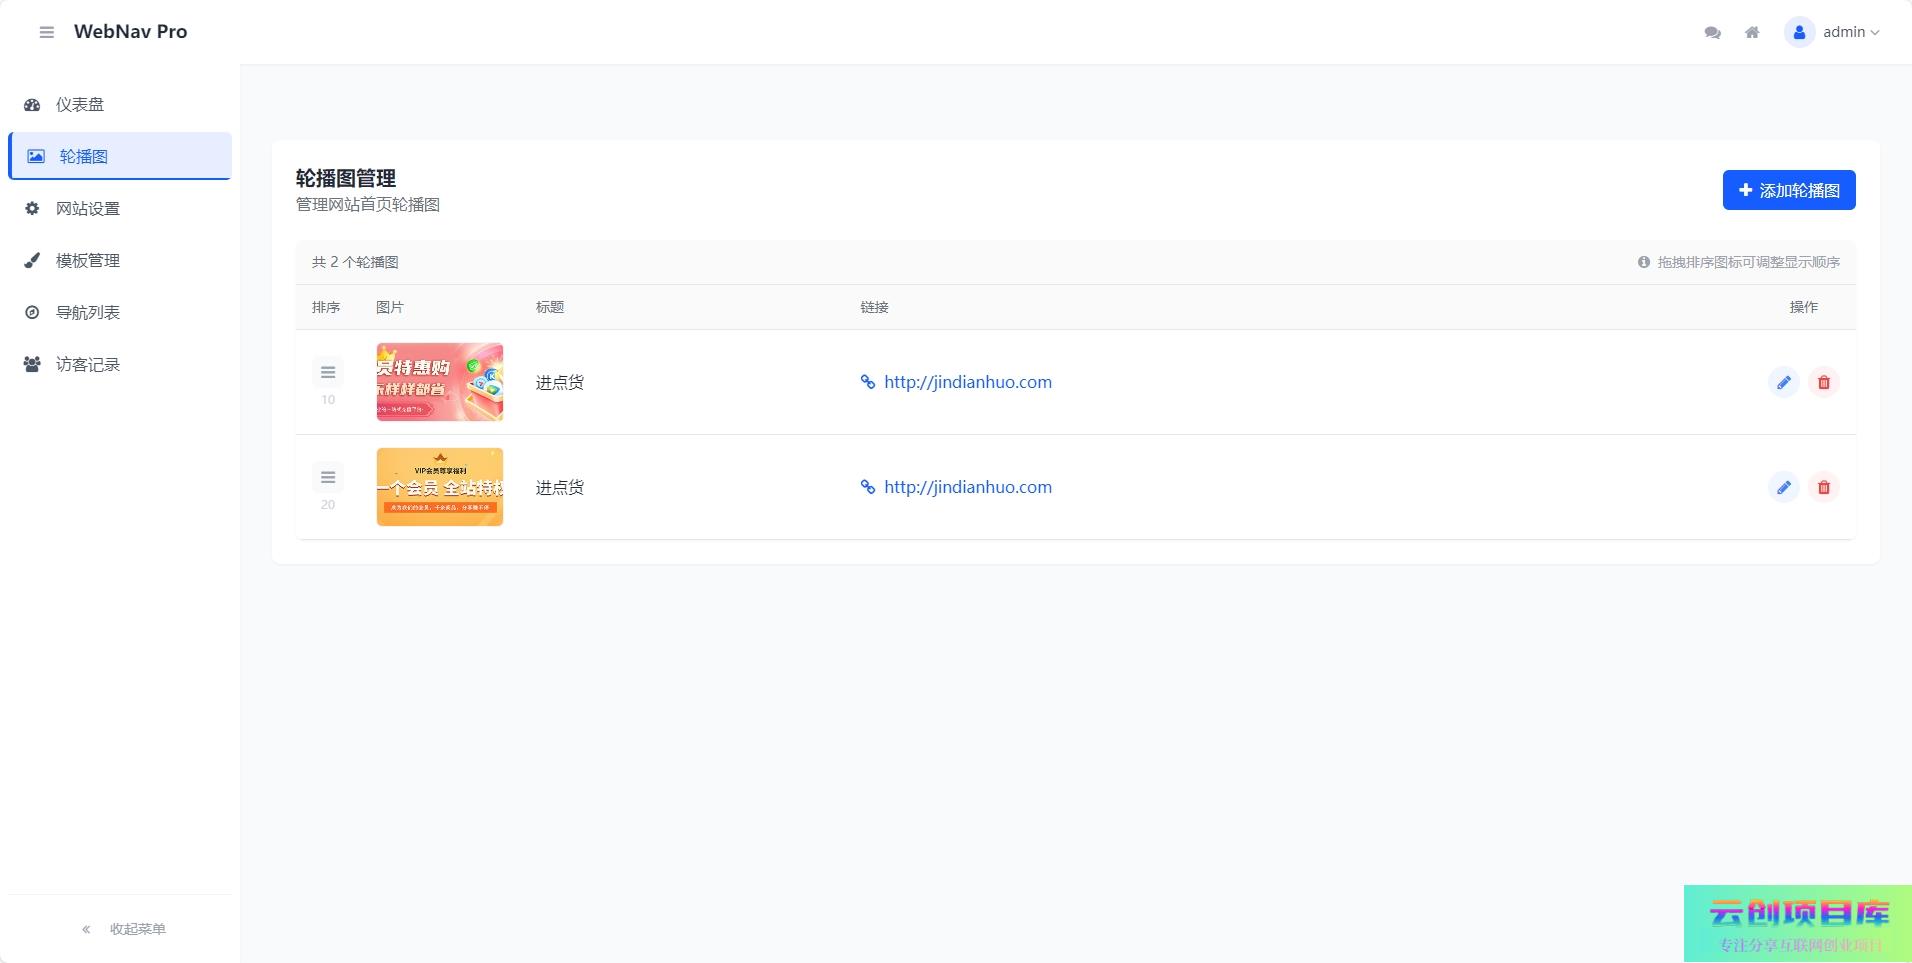Edit the second carousel with pencil icon
Screen dimensions: 1912x963
pos(1783,487)
